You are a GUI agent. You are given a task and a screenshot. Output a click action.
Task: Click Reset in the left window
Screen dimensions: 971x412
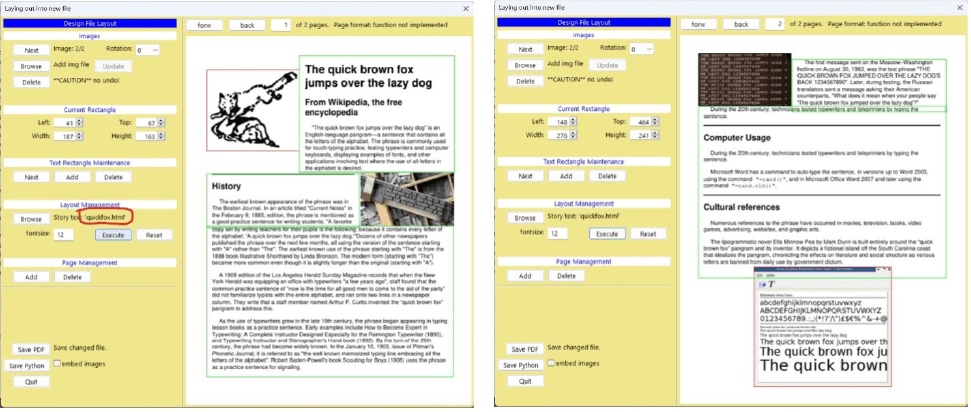click(154, 235)
